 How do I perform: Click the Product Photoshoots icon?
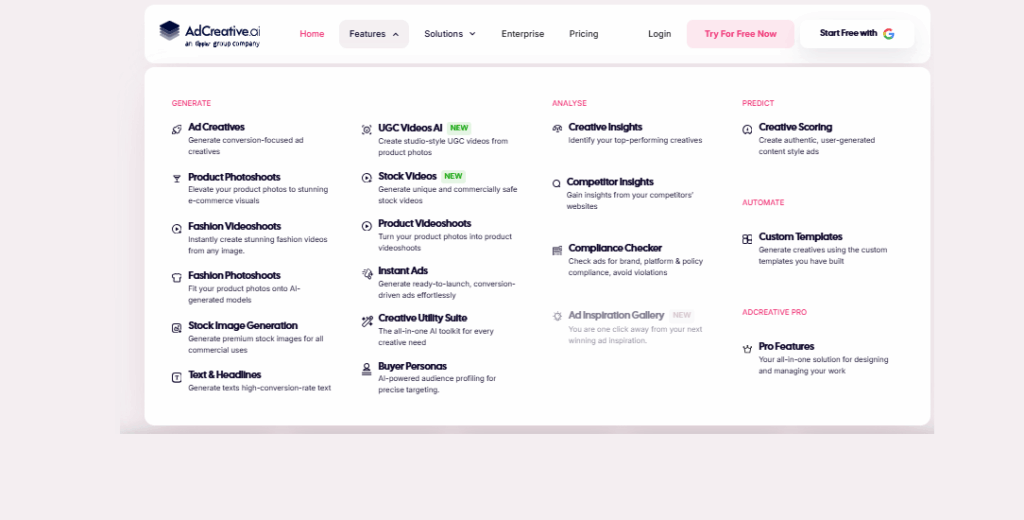pyautogui.click(x=176, y=178)
